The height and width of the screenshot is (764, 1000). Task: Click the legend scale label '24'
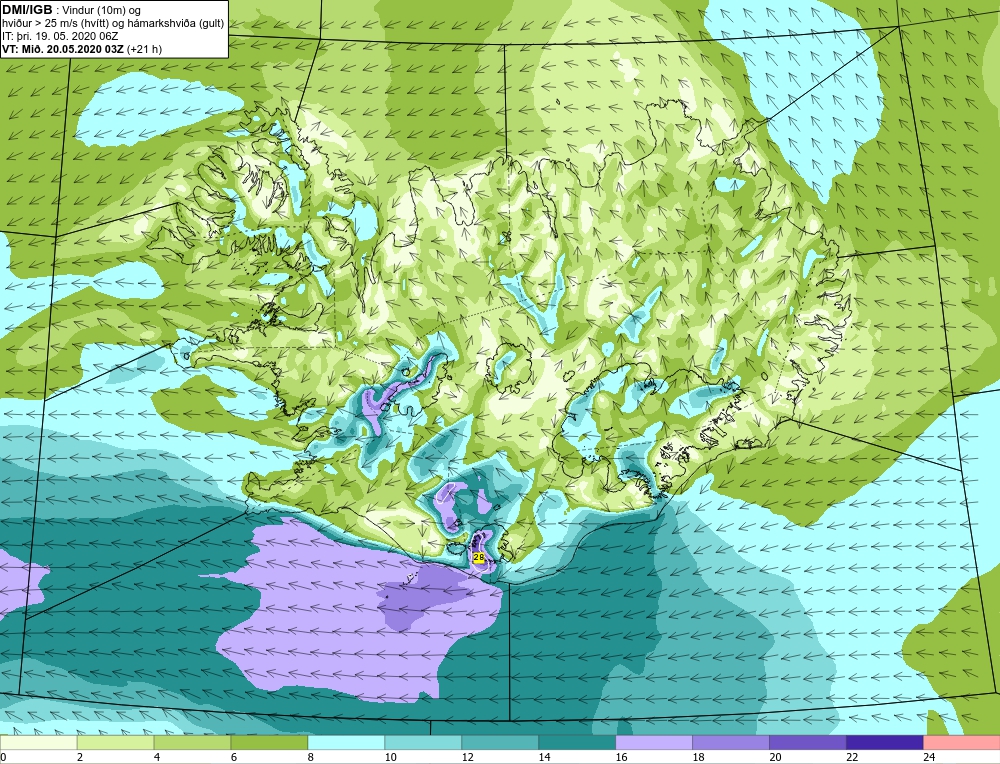(x=929, y=757)
